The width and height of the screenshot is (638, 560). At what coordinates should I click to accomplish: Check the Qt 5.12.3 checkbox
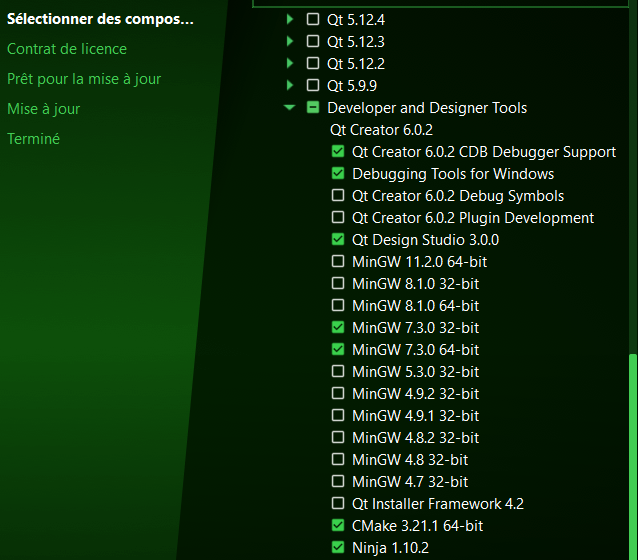click(x=312, y=41)
